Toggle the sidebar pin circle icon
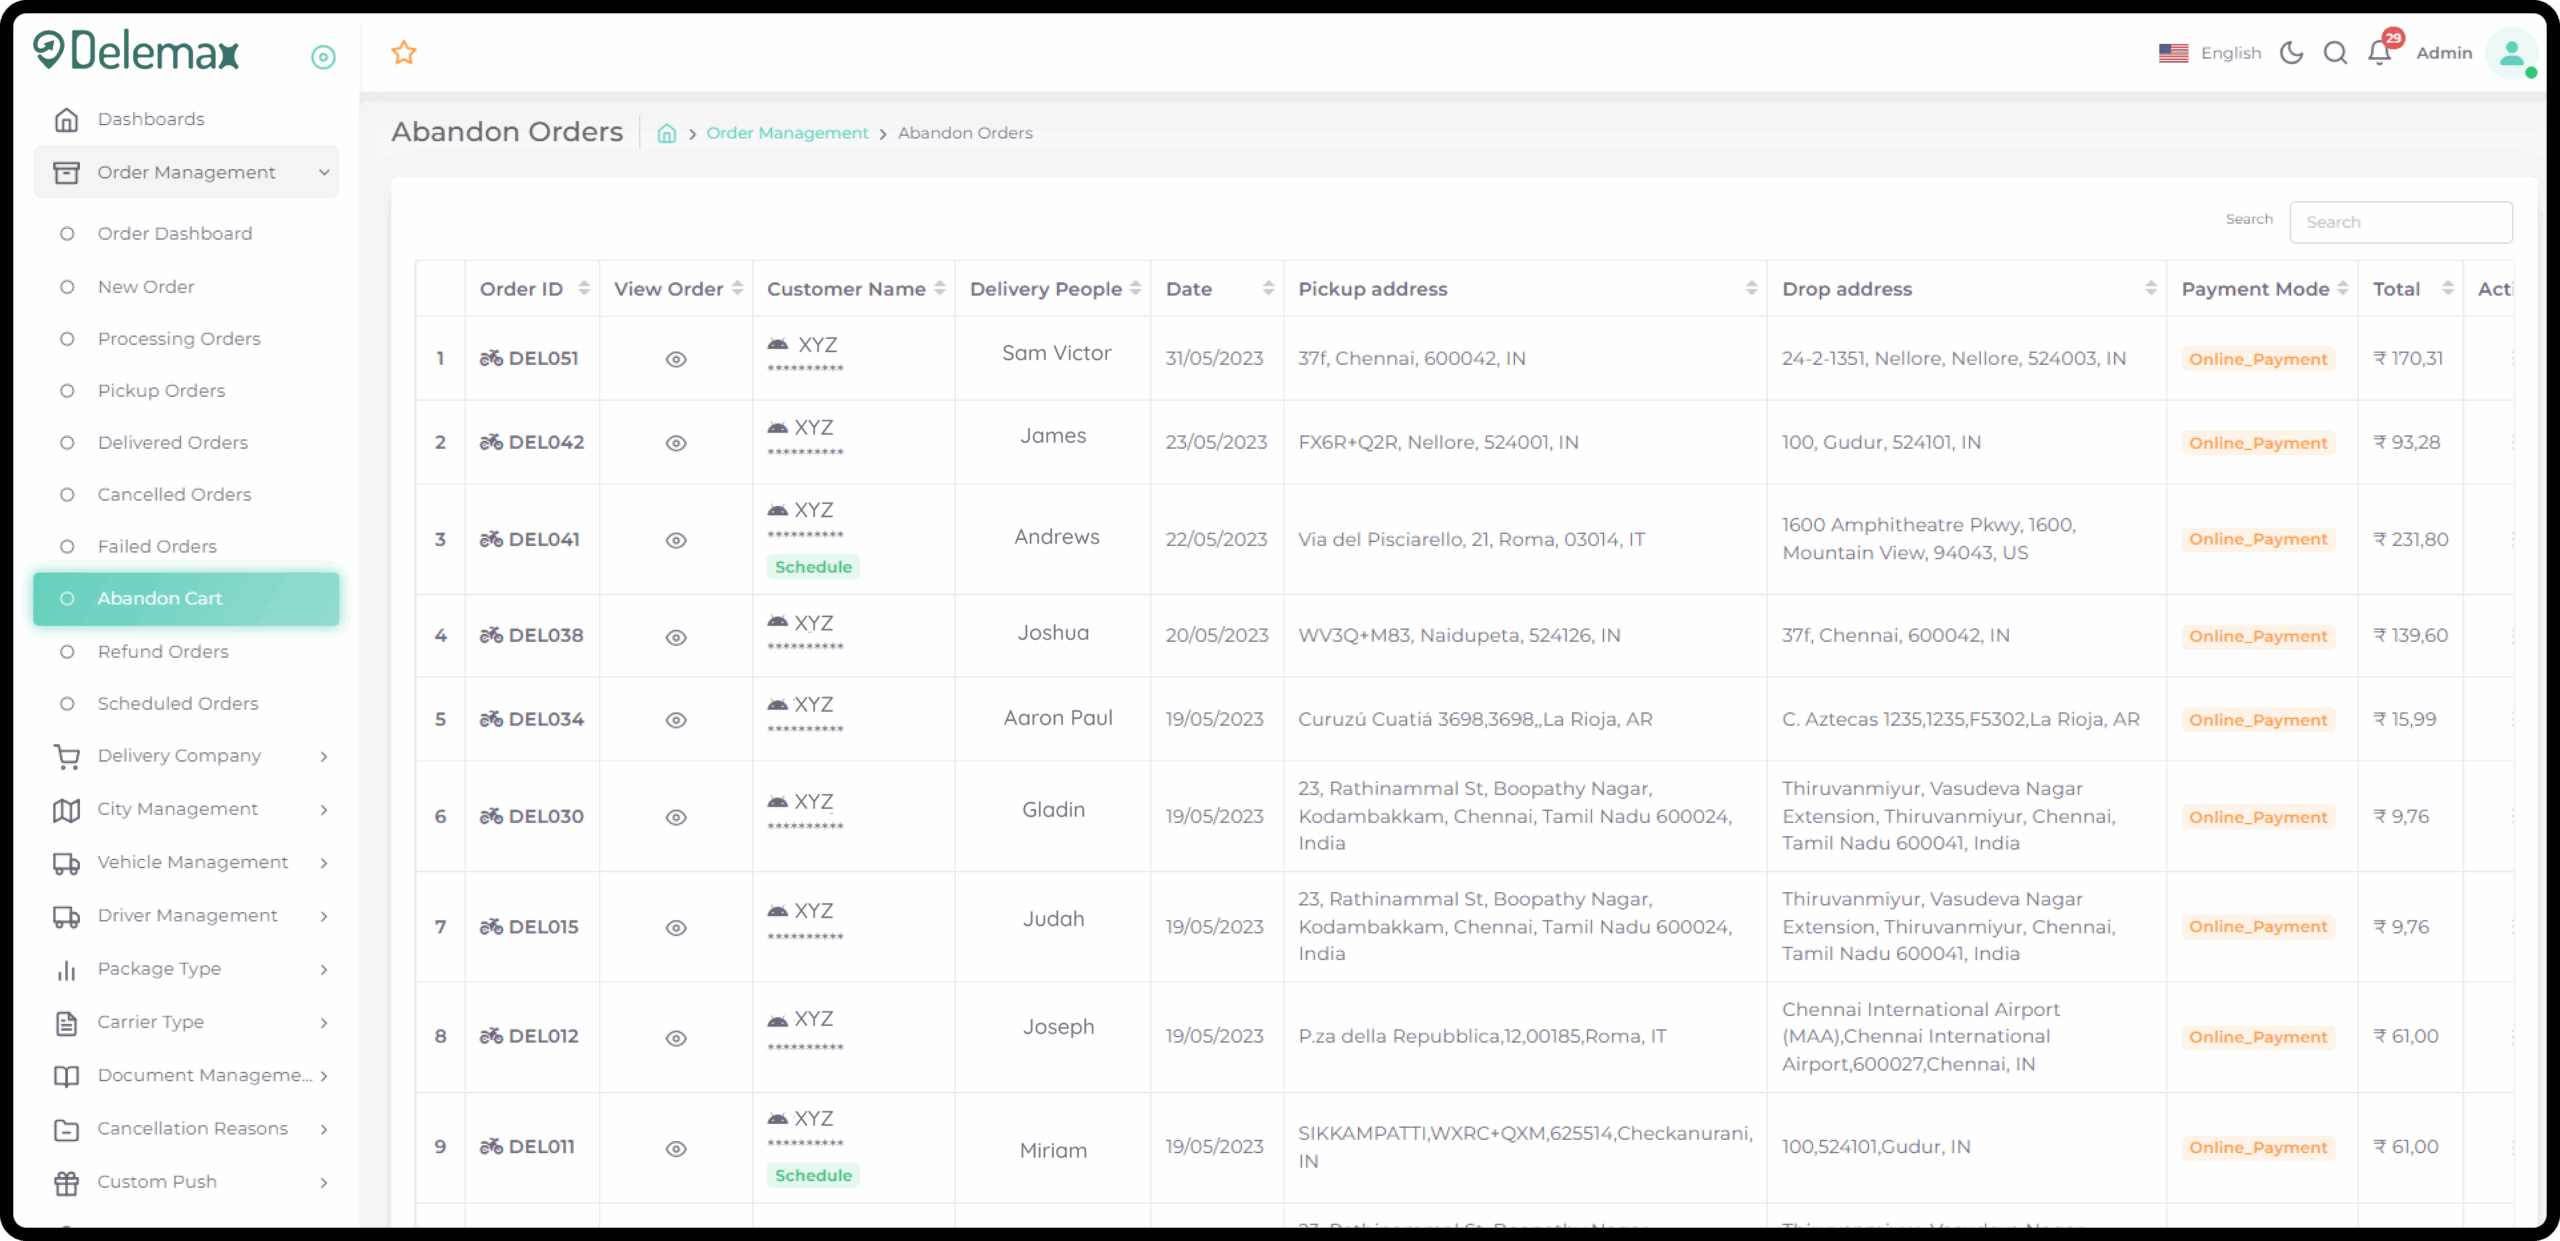Viewport: 2560px width, 1241px height. pos(323,57)
